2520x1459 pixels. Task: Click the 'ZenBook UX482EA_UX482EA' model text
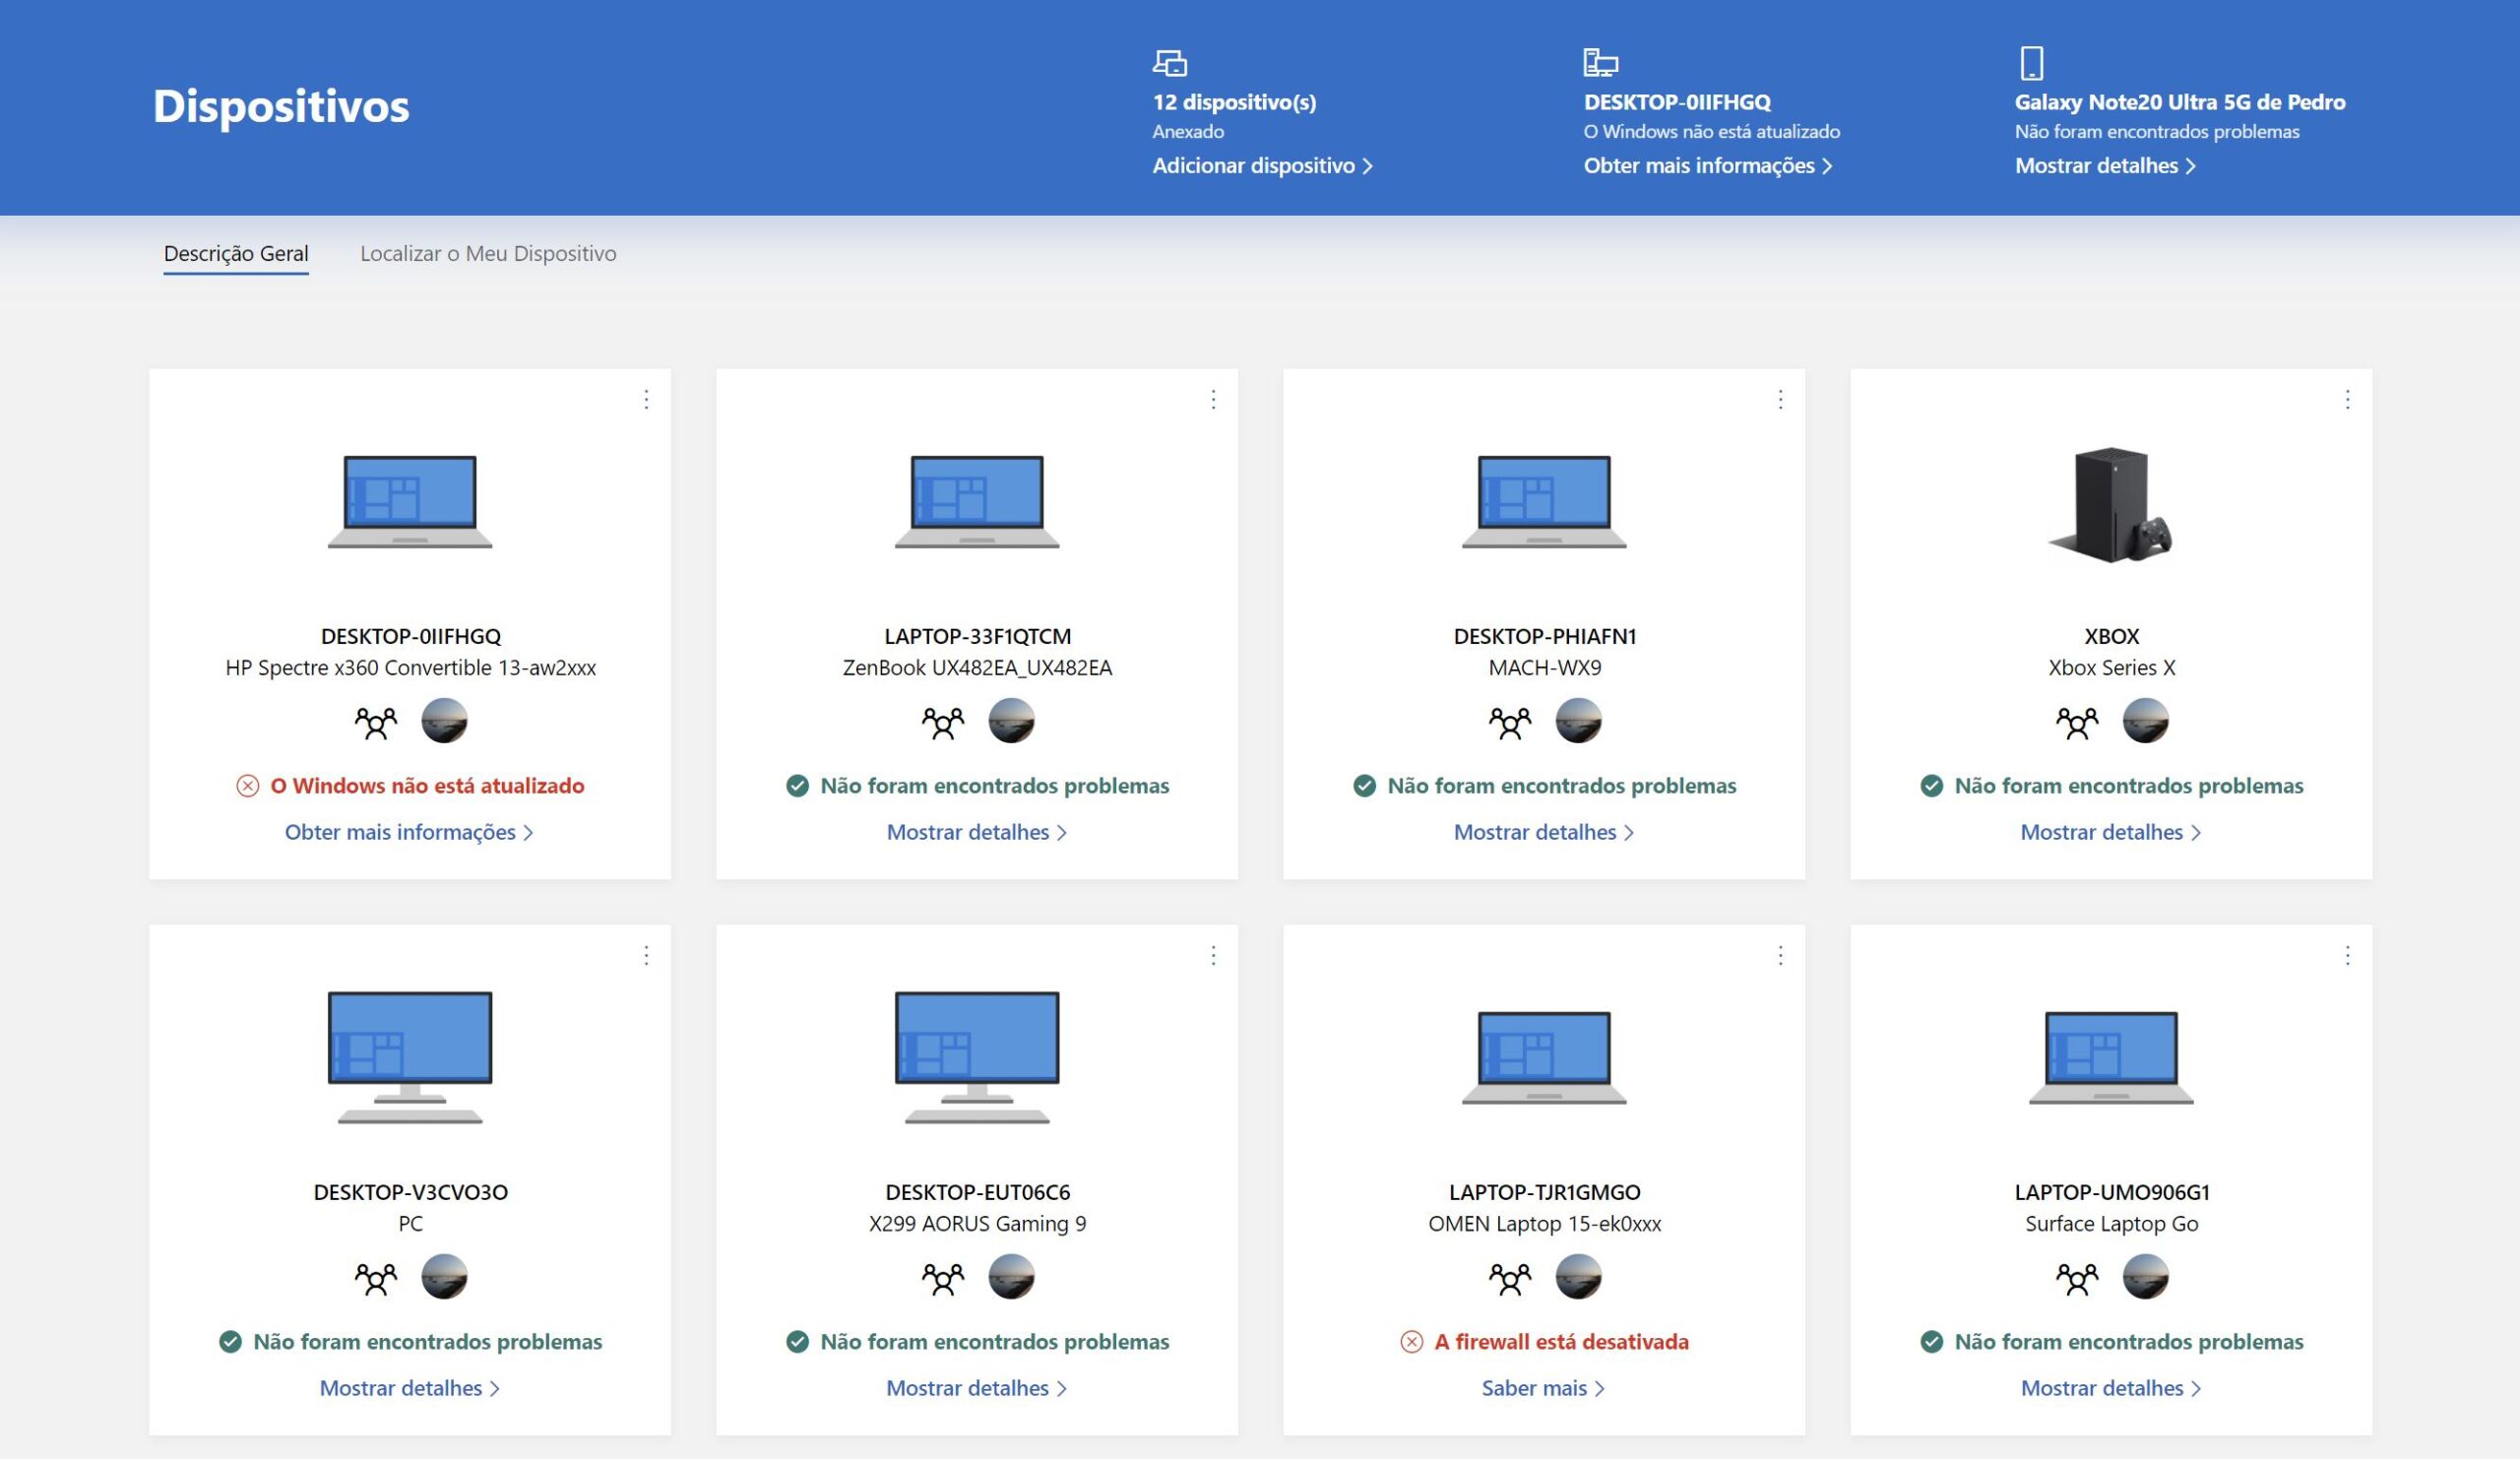977,668
